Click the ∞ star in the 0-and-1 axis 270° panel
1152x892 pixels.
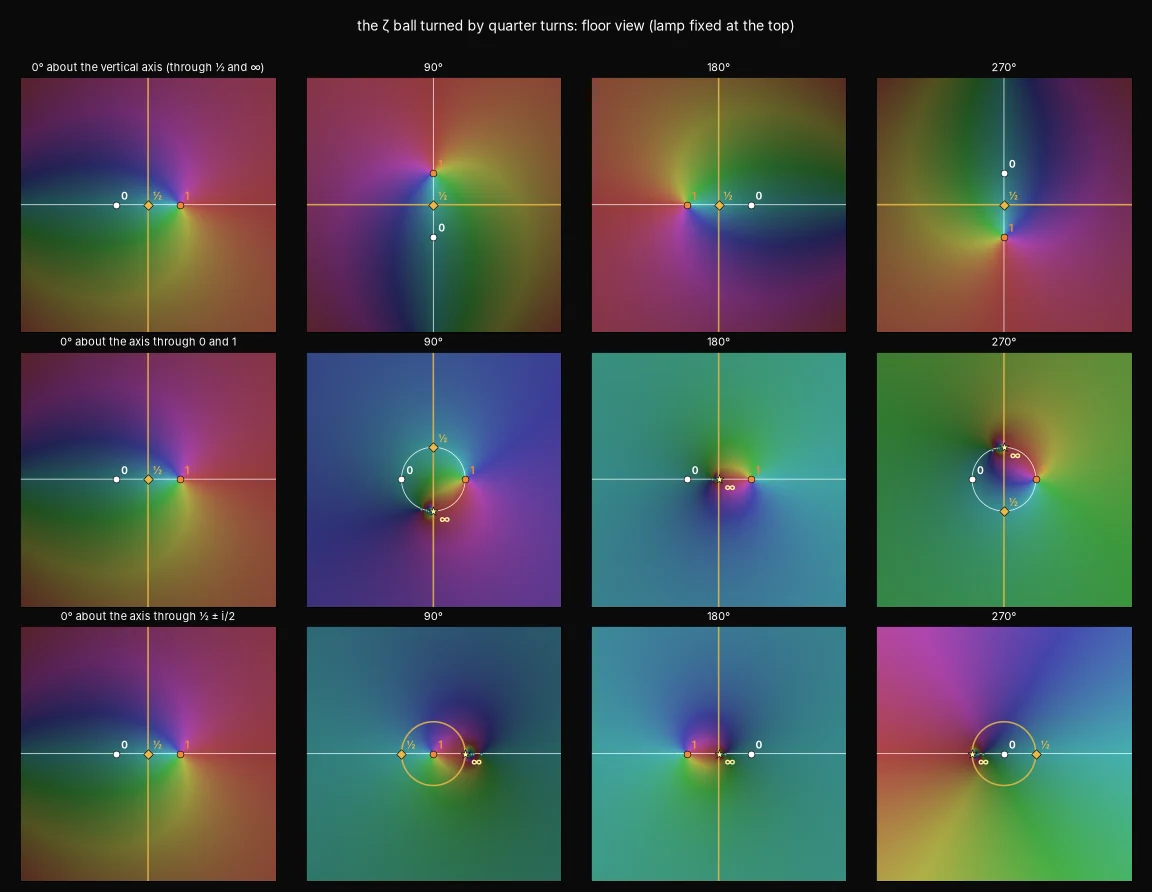1004,447
